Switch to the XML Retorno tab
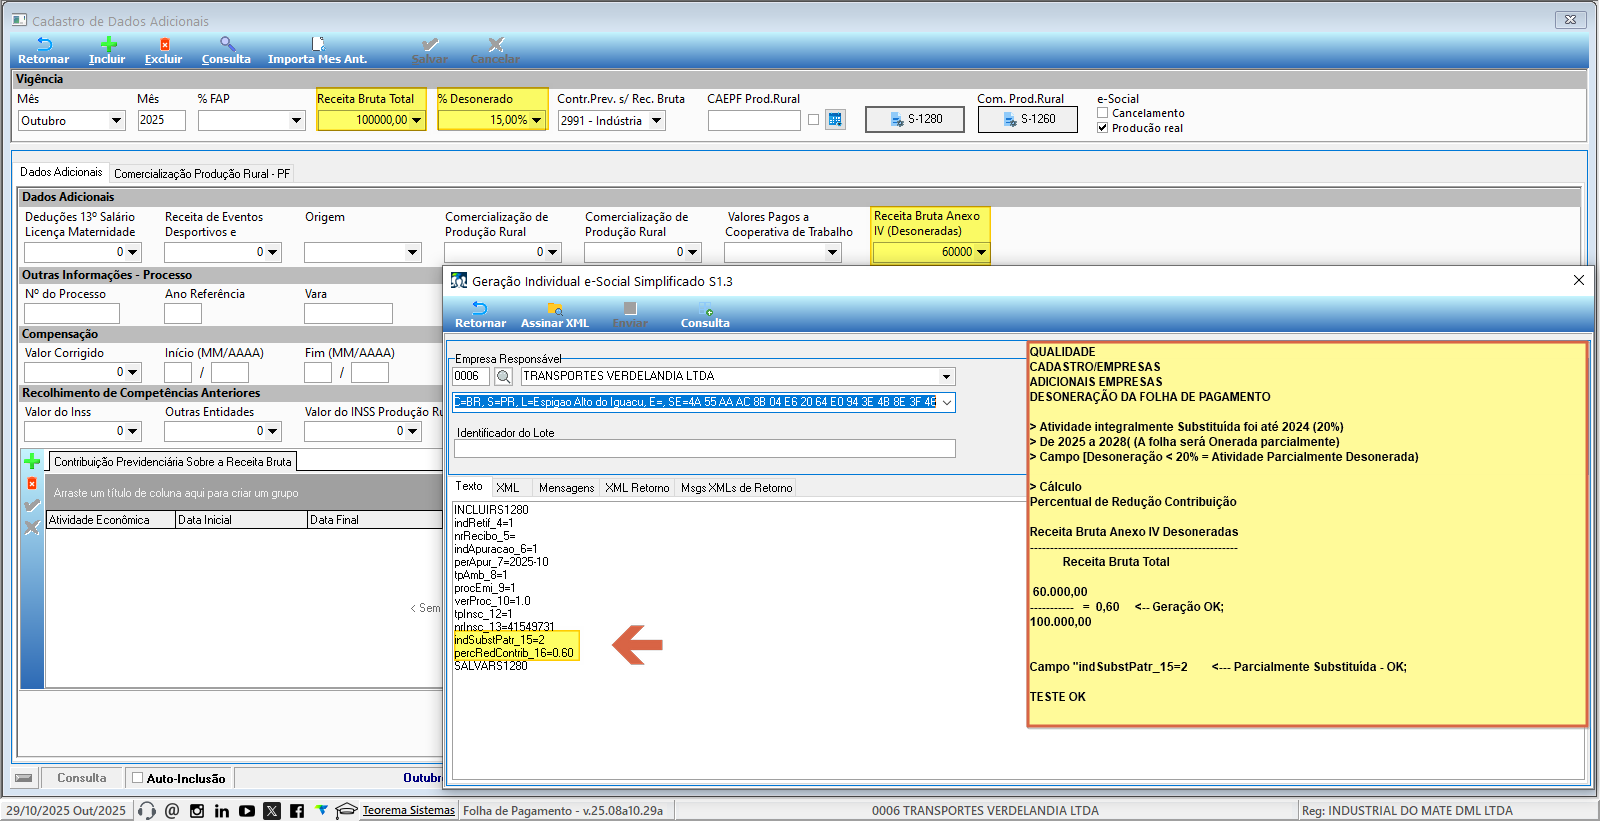The image size is (1600, 821). pos(637,488)
